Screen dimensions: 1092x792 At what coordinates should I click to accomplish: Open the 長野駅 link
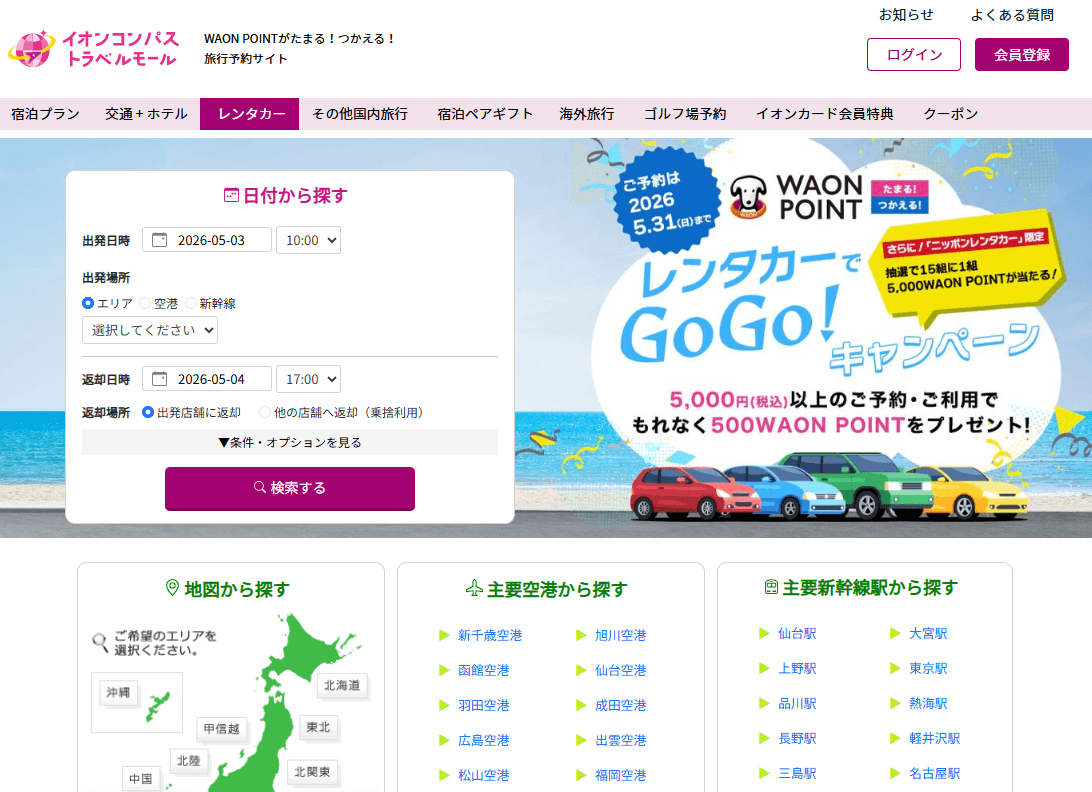click(x=797, y=738)
